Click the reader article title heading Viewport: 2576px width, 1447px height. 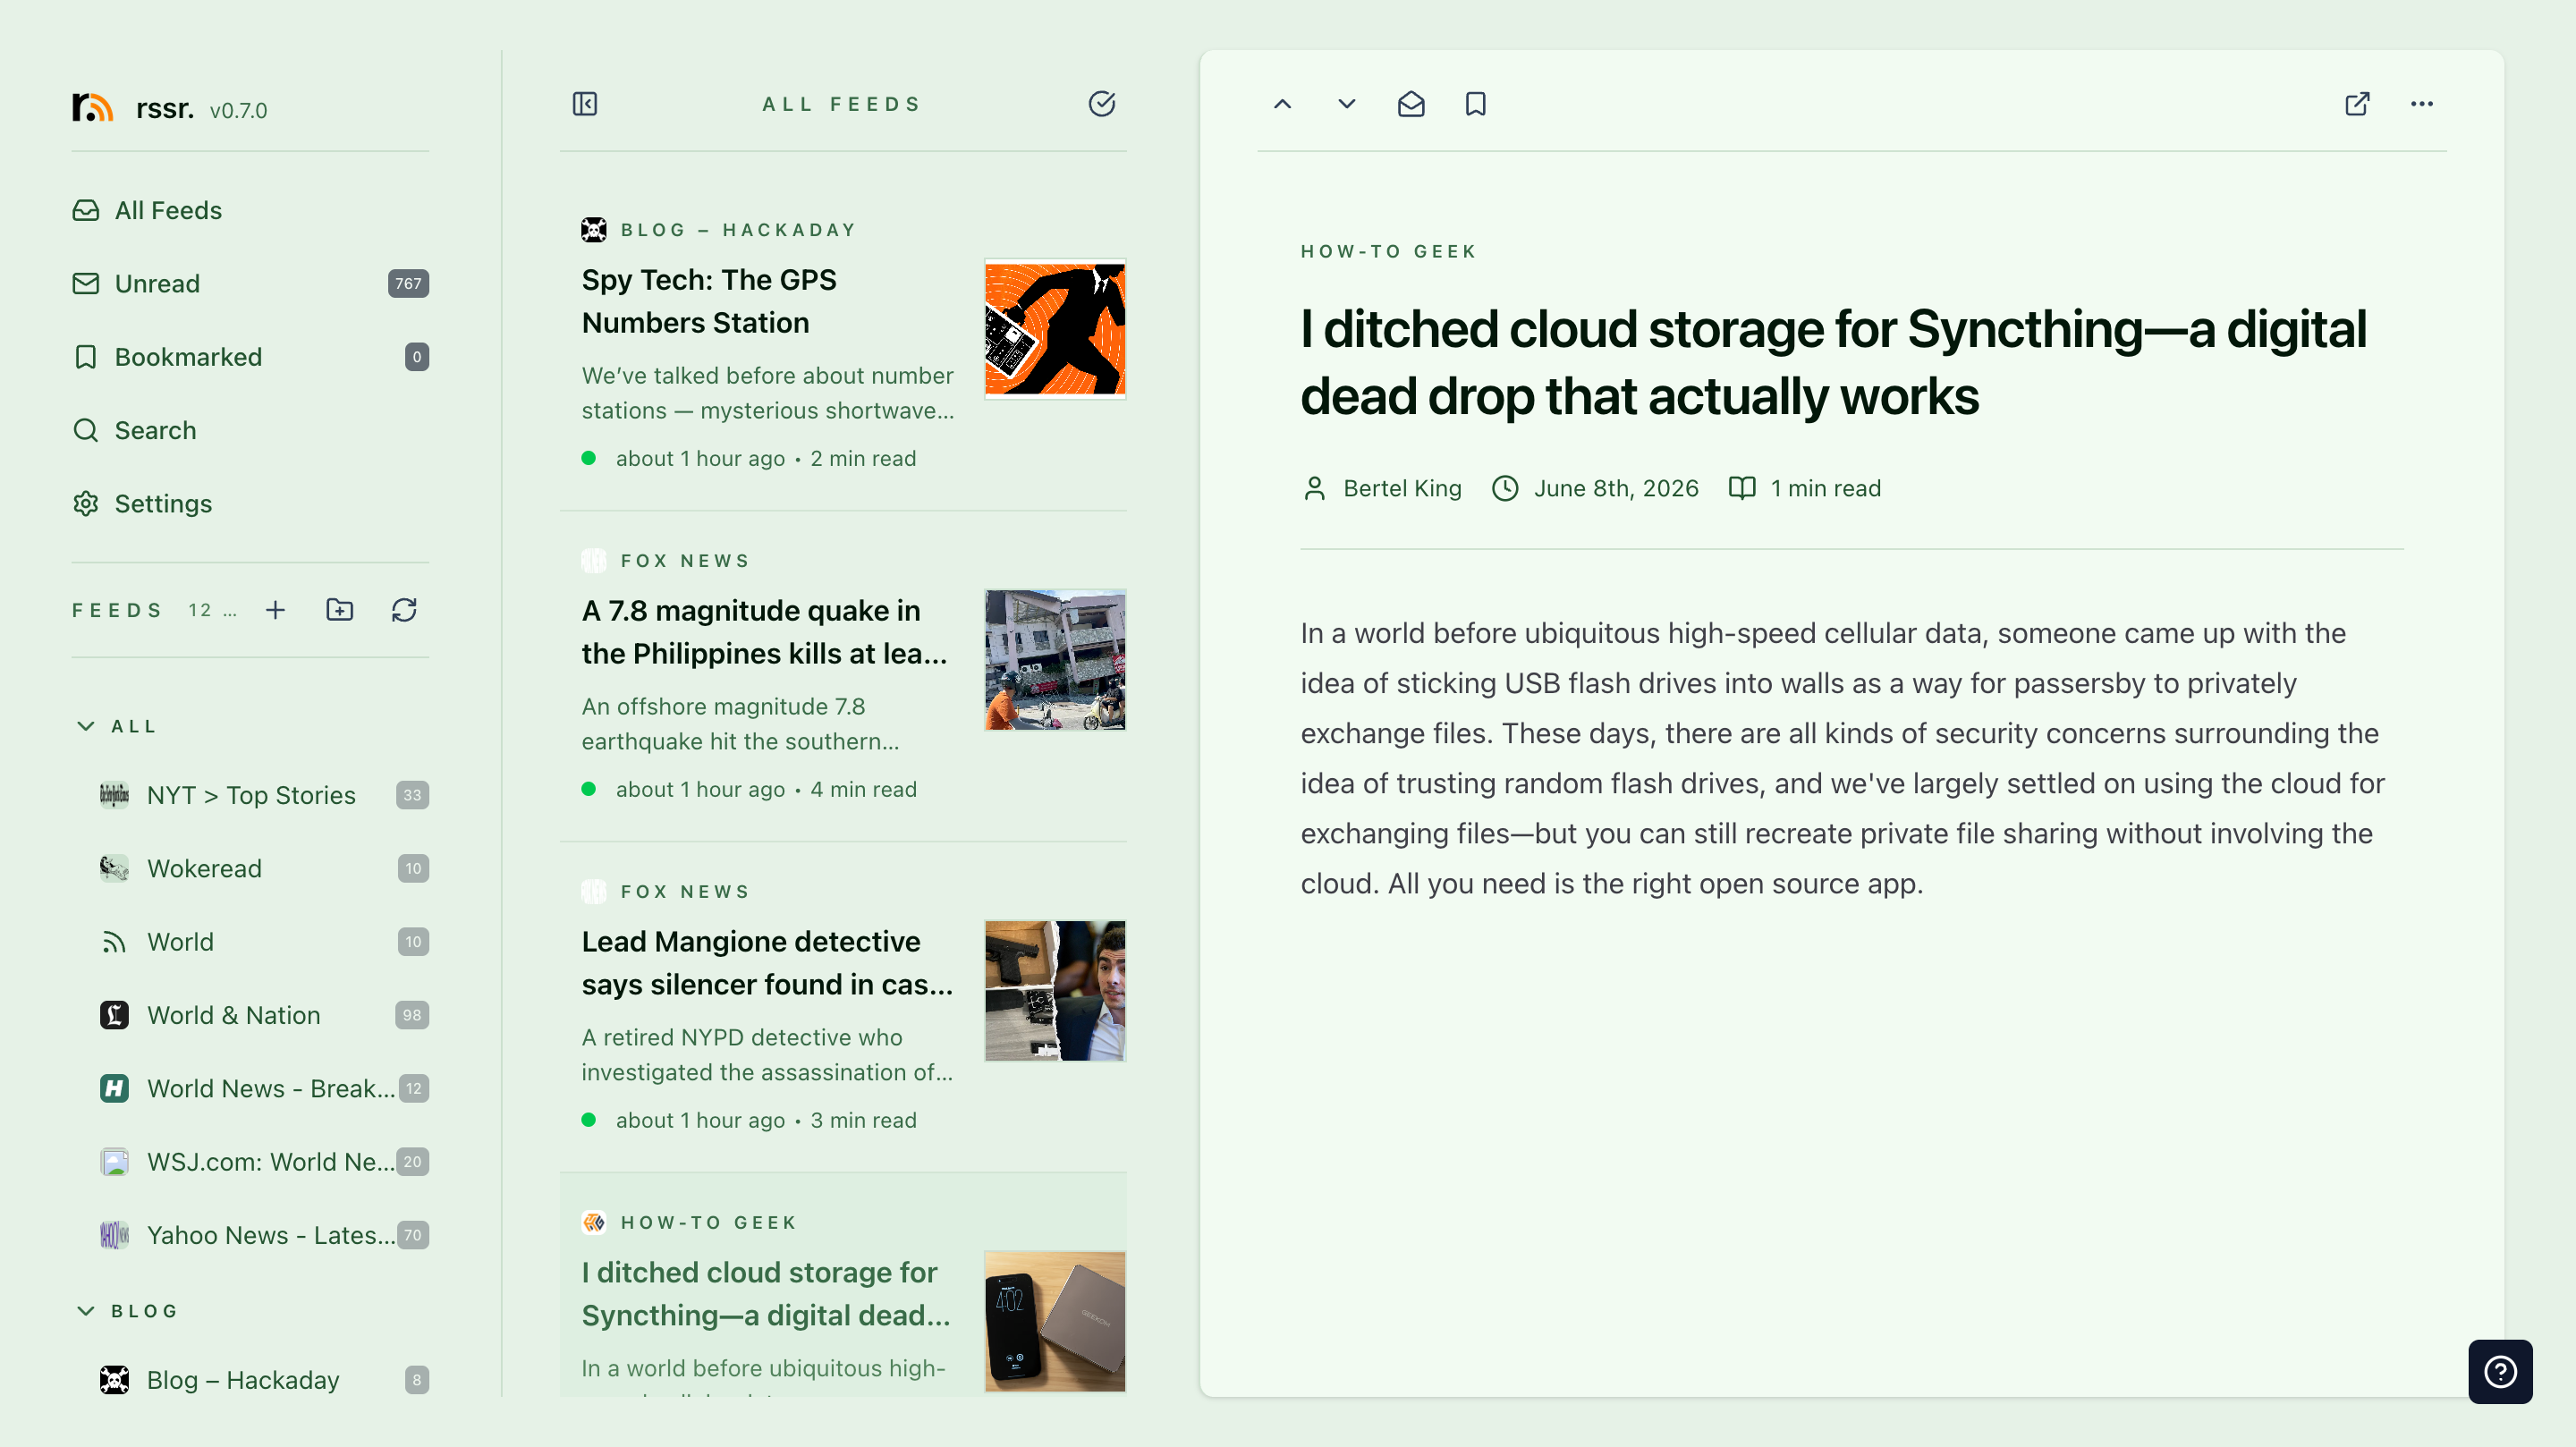click(1833, 362)
